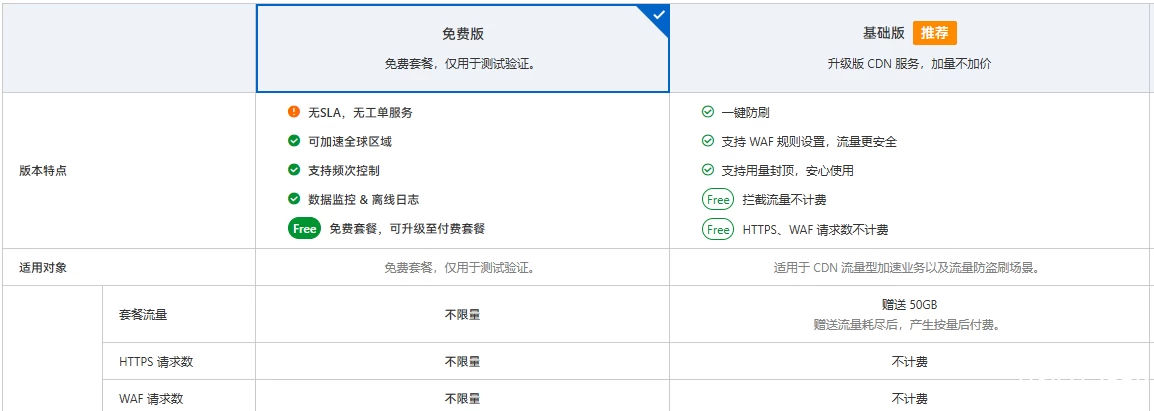Click the 套餐流量 row label
The width and height of the screenshot is (1154, 411).
point(143,314)
